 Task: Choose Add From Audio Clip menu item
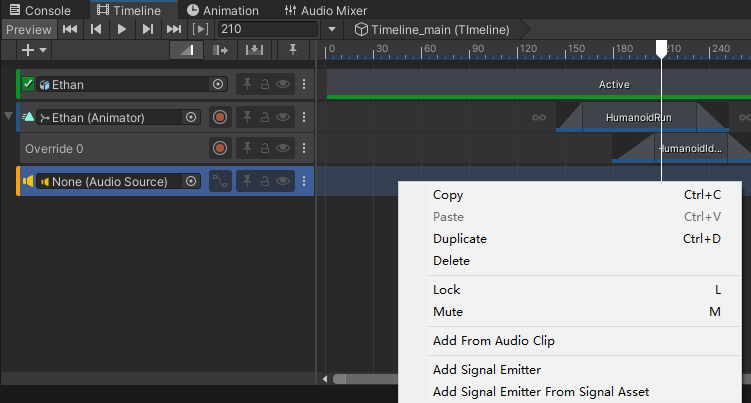click(493, 341)
